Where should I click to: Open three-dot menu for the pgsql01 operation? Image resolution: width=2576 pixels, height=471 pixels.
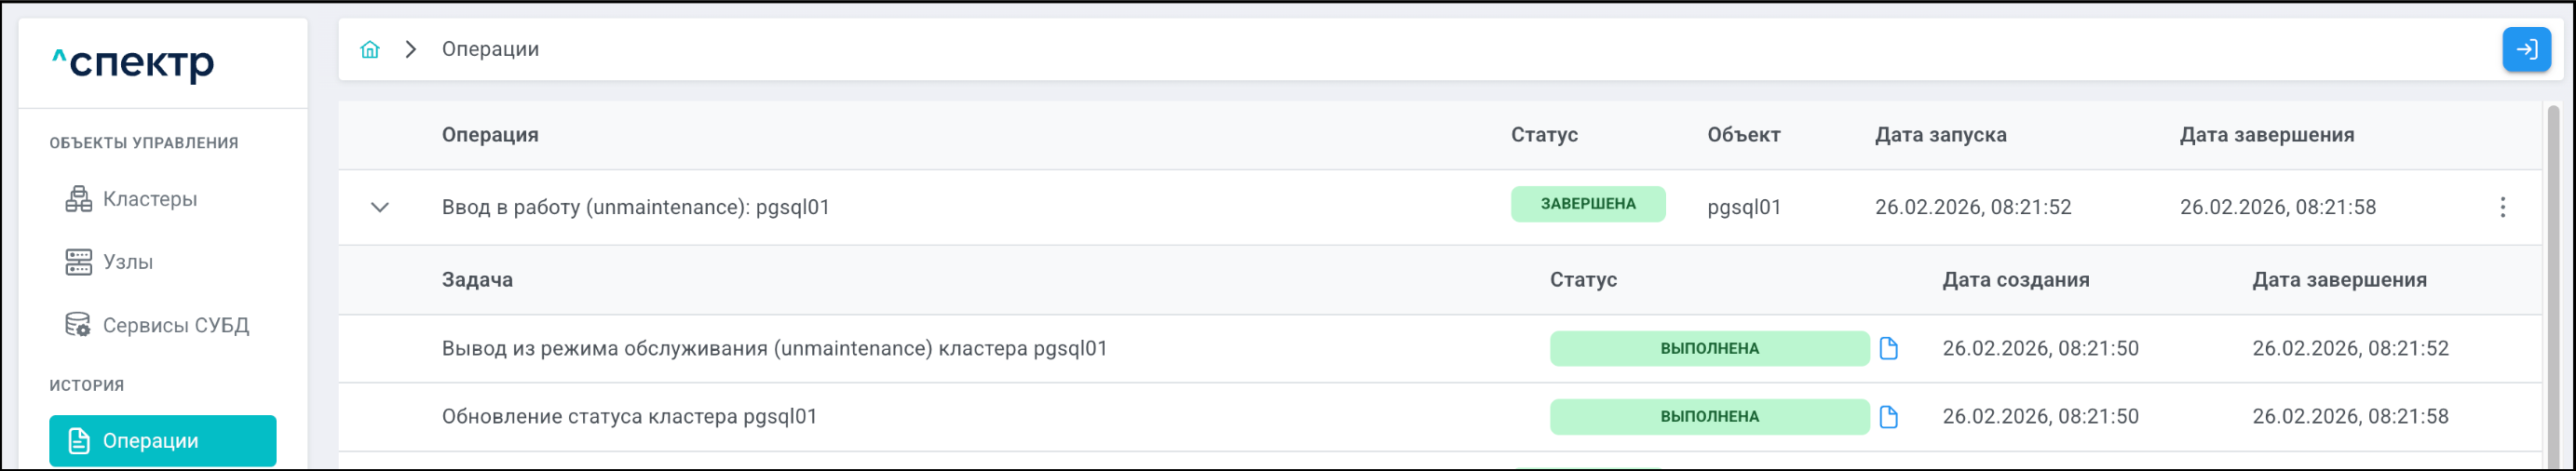[2502, 207]
